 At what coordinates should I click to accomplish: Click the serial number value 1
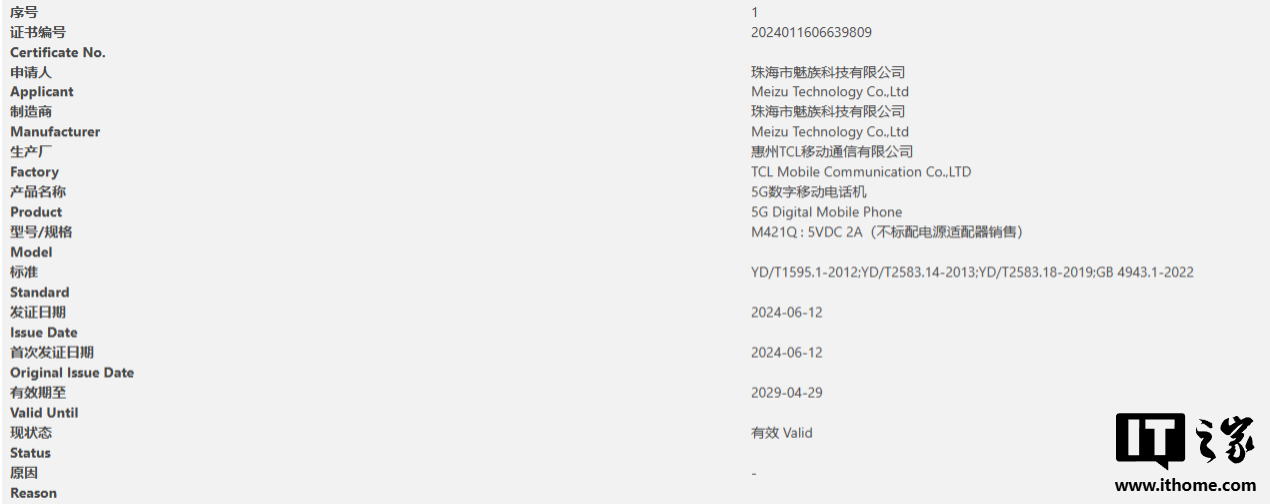coord(755,12)
